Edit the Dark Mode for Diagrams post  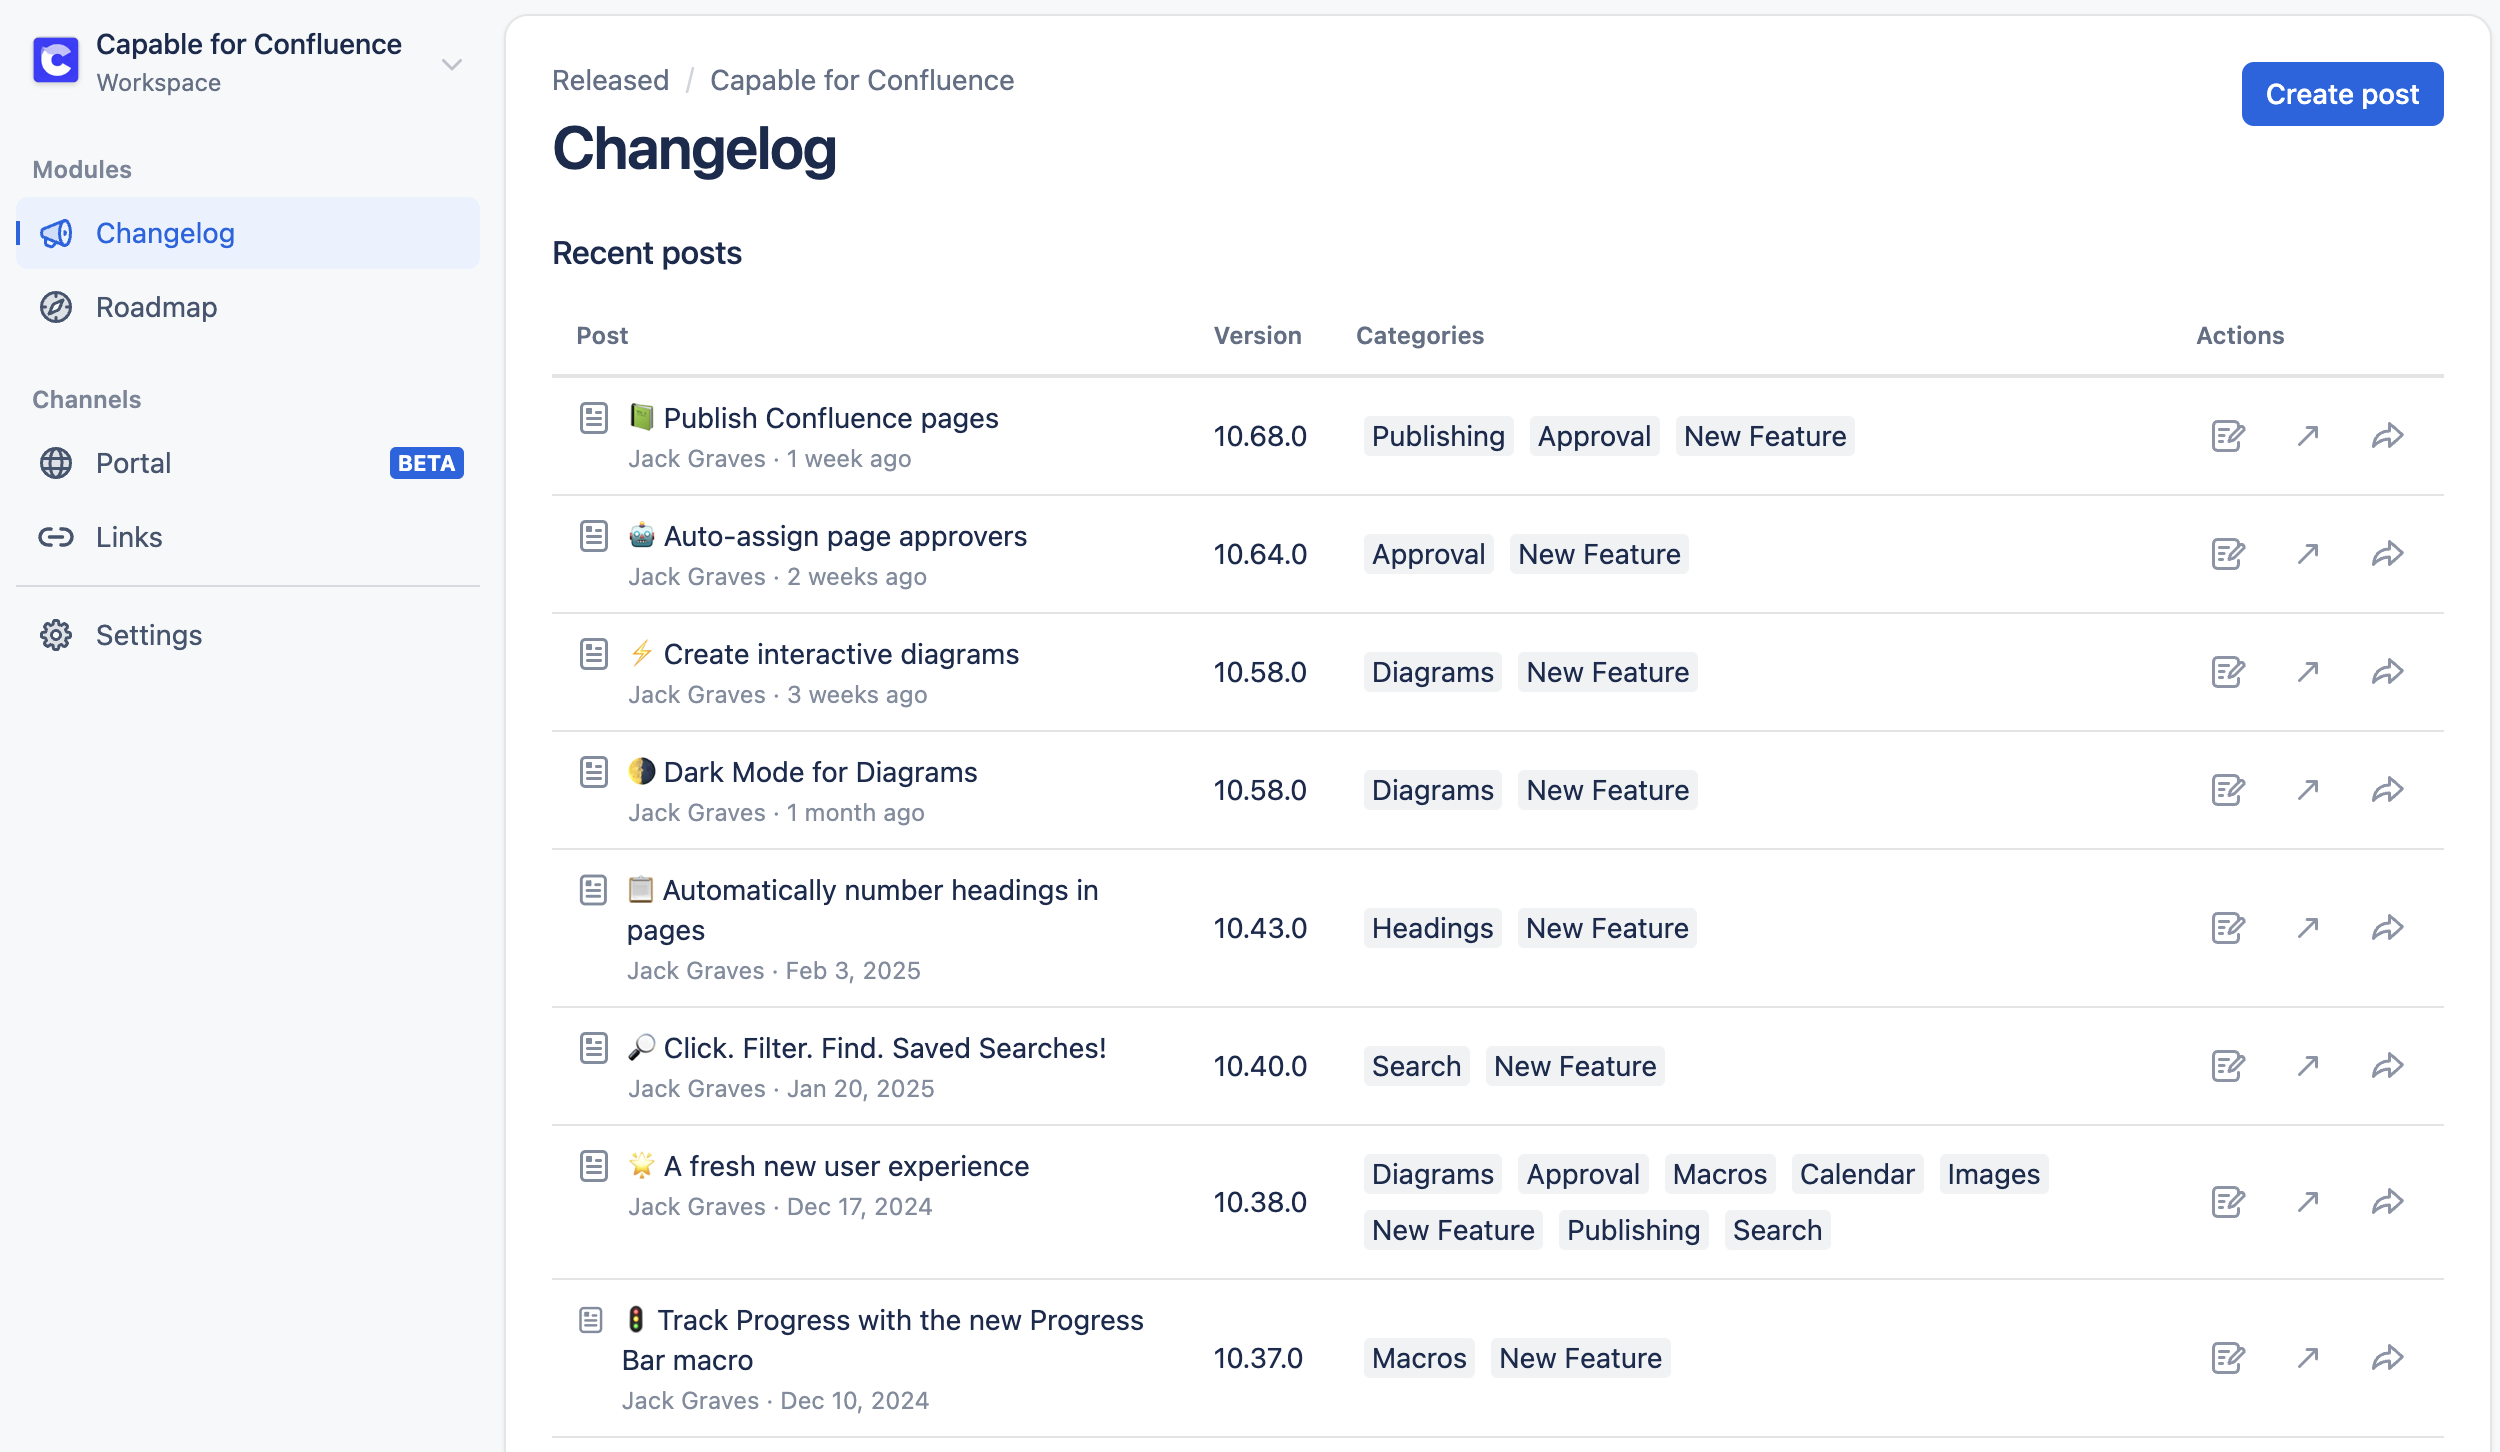point(2228,790)
